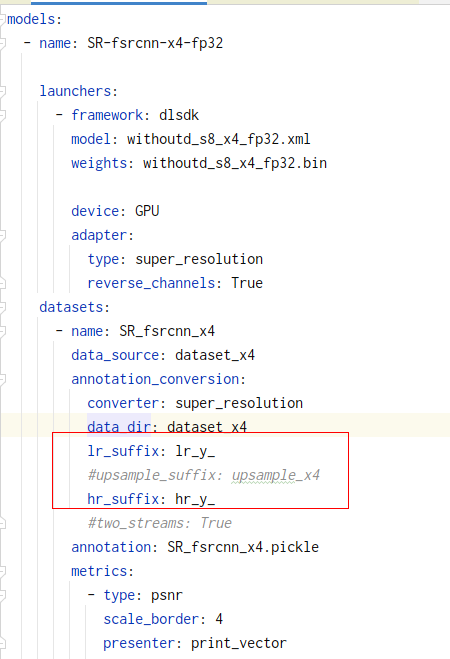Image resolution: width=450 pixels, height=659 pixels.
Task: Click the commented two_streams line
Action: coord(160,523)
